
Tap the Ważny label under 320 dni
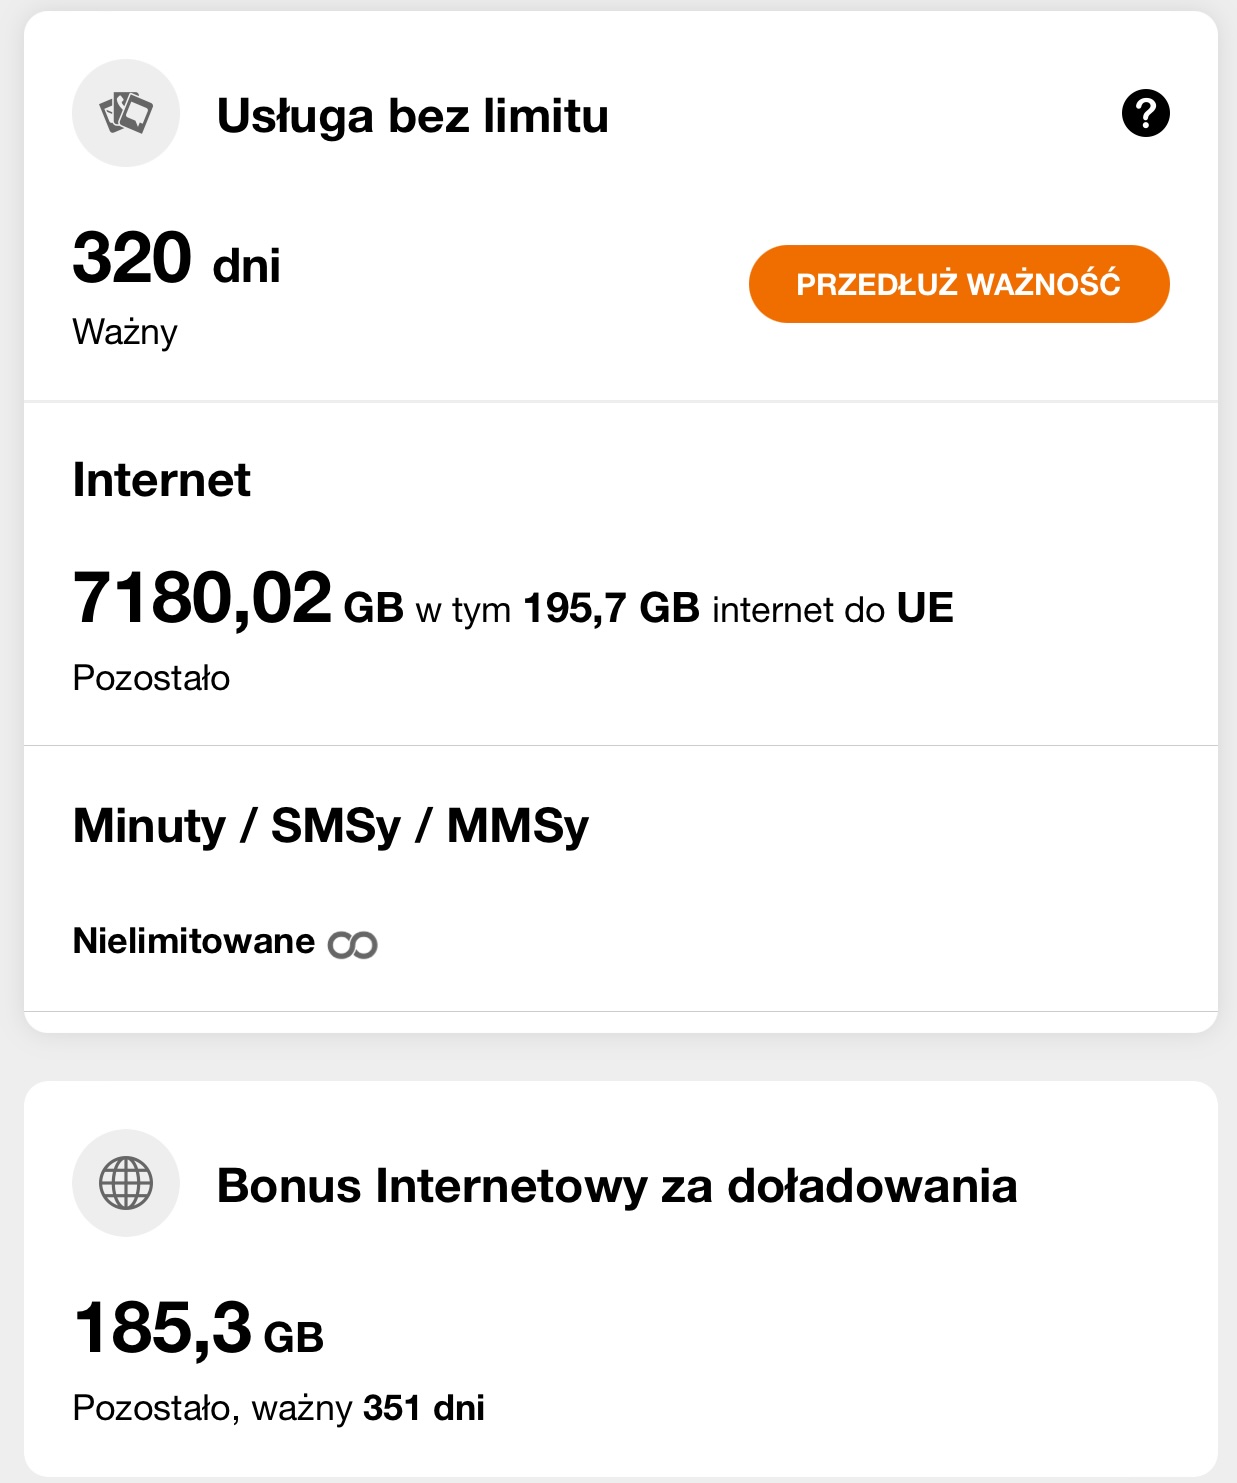click(x=125, y=332)
